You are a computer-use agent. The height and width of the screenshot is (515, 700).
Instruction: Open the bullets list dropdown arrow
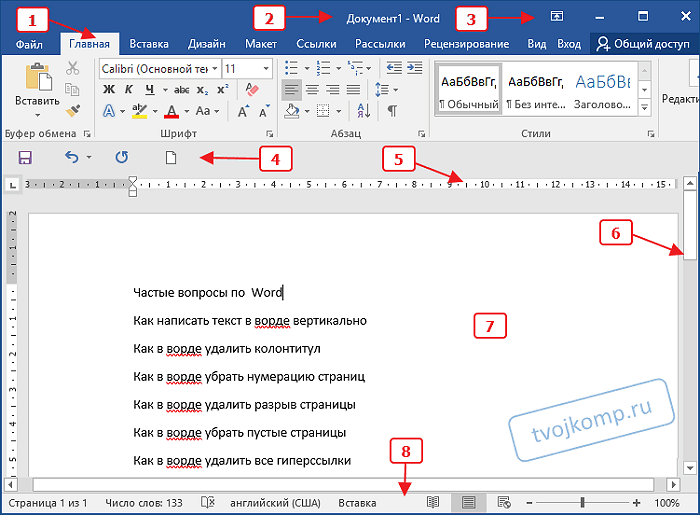pyautogui.click(x=307, y=68)
